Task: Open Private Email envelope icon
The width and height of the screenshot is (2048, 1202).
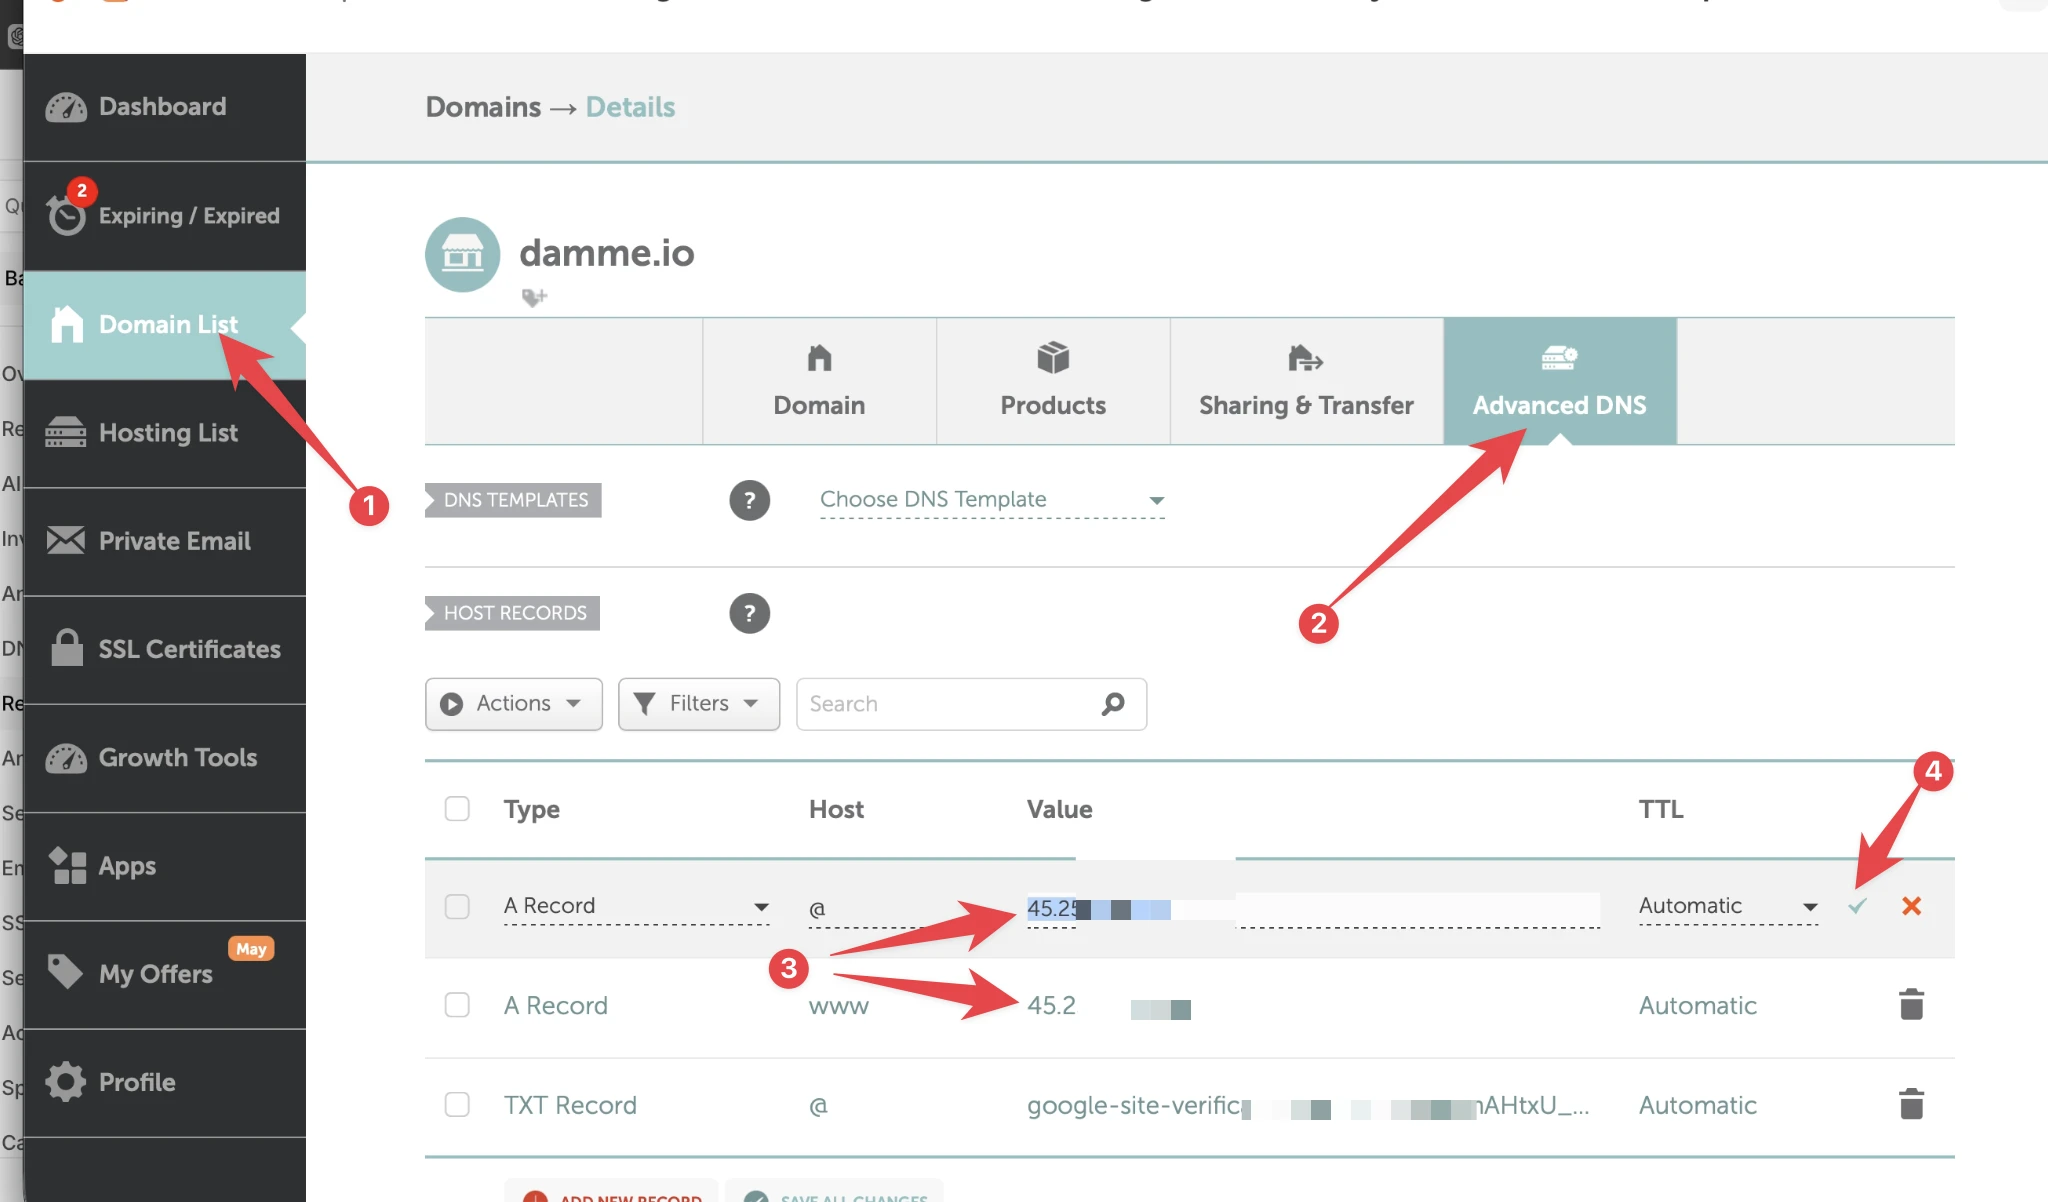Action: (x=66, y=540)
